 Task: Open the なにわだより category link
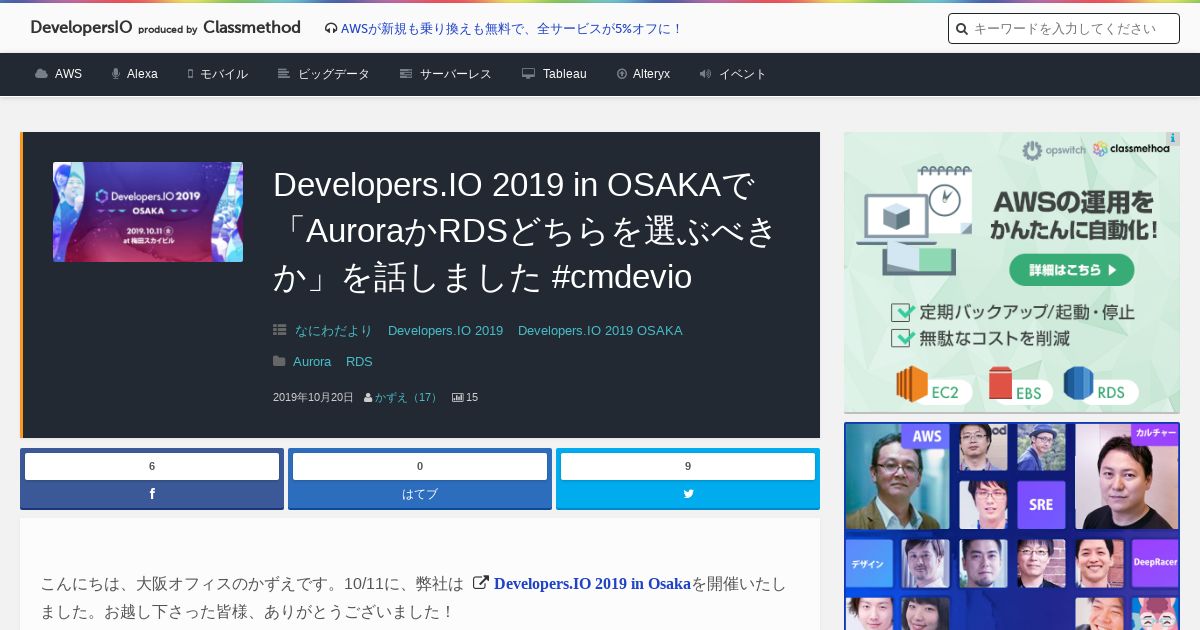pyautogui.click(x=334, y=330)
